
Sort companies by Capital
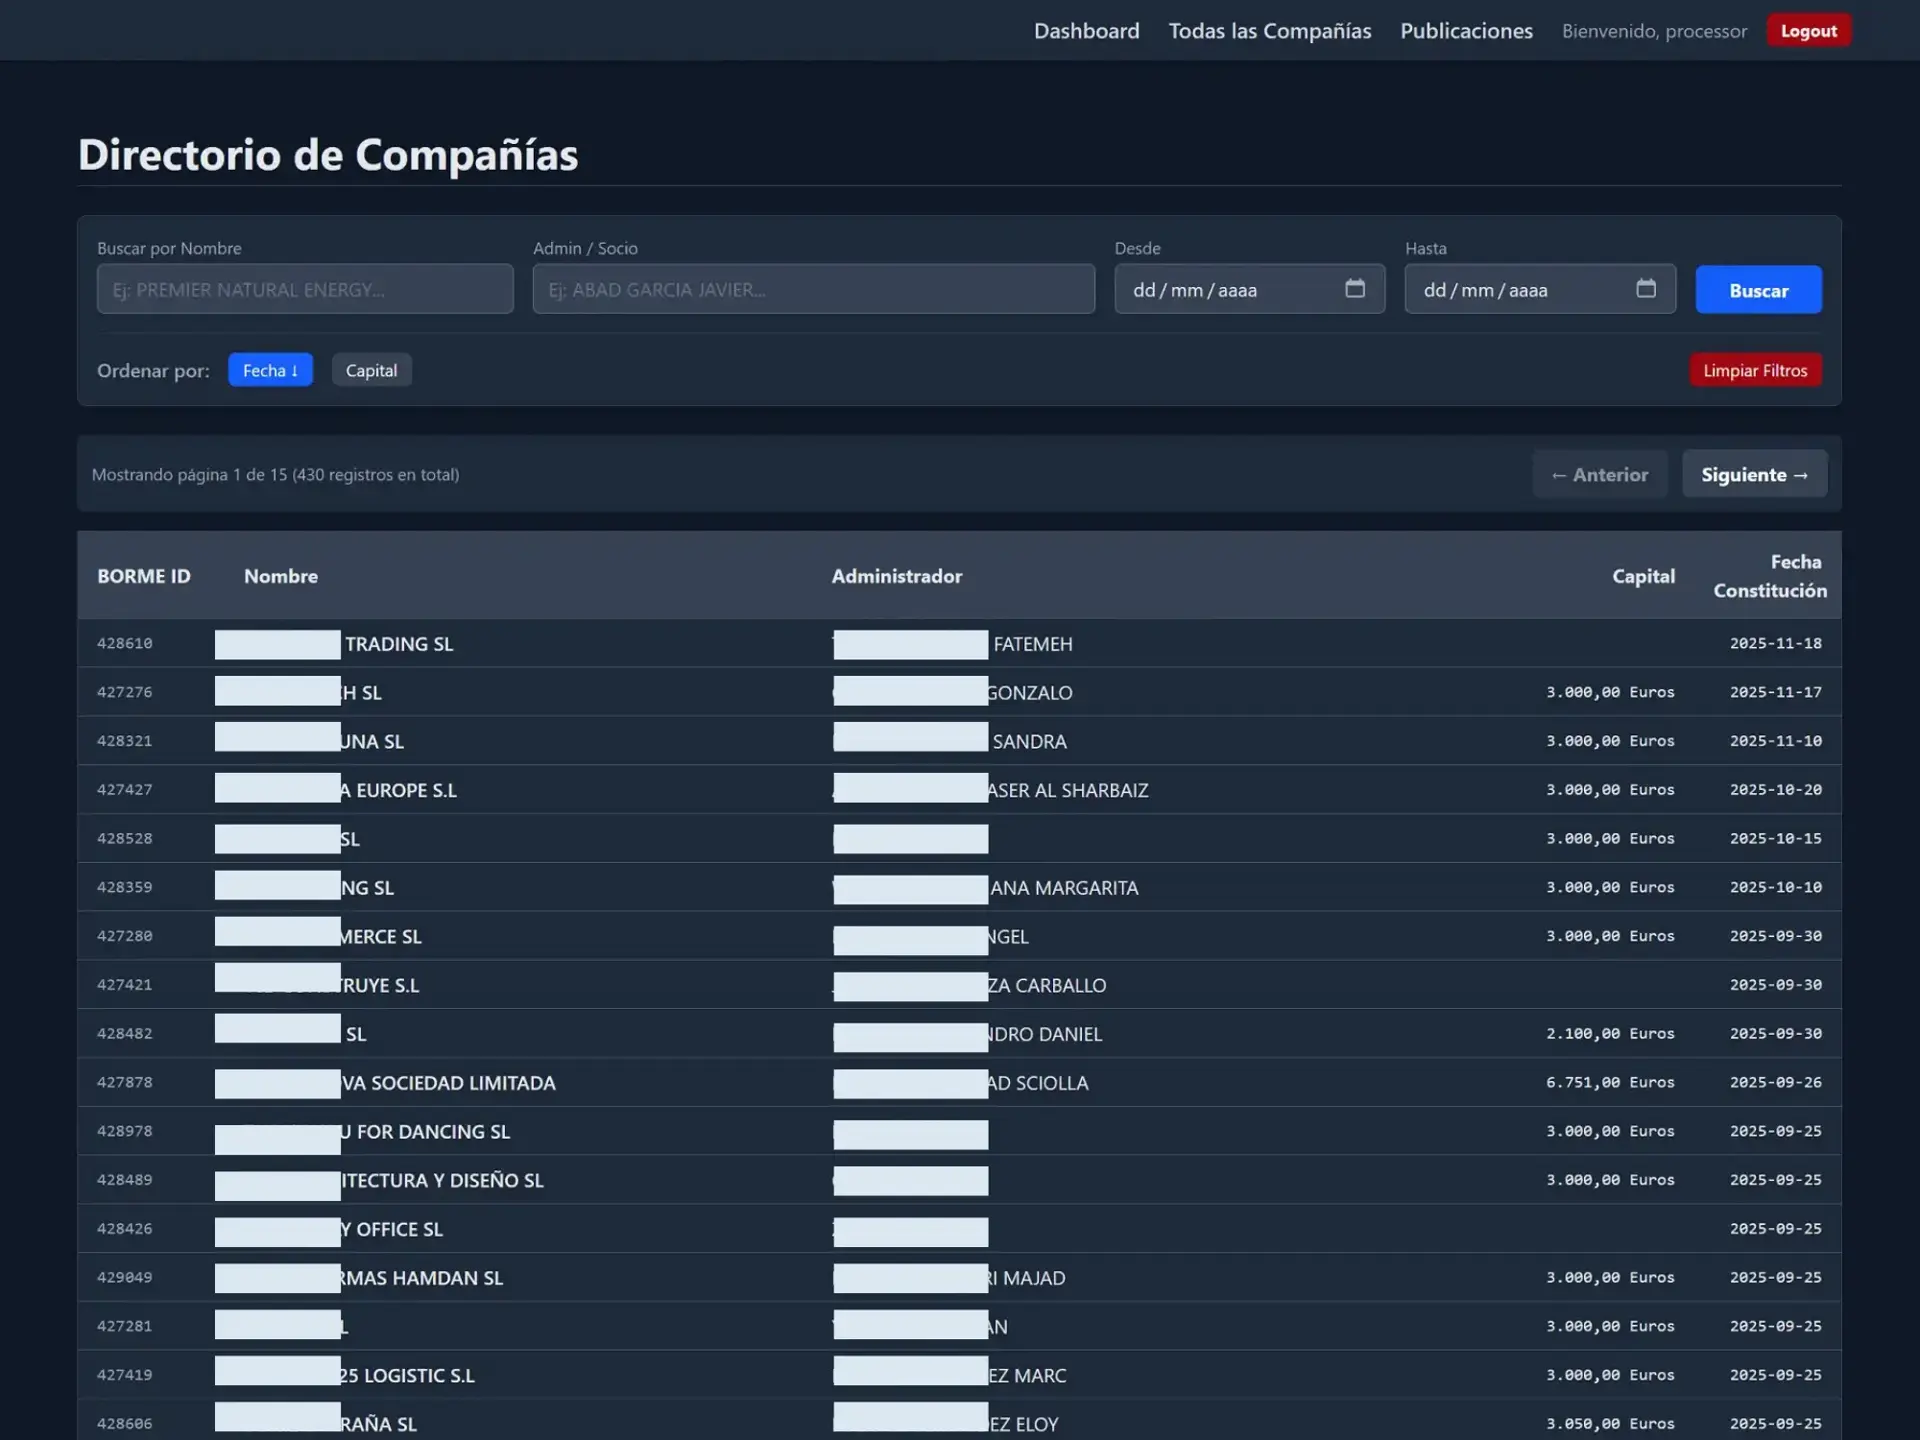click(x=371, y=369)
